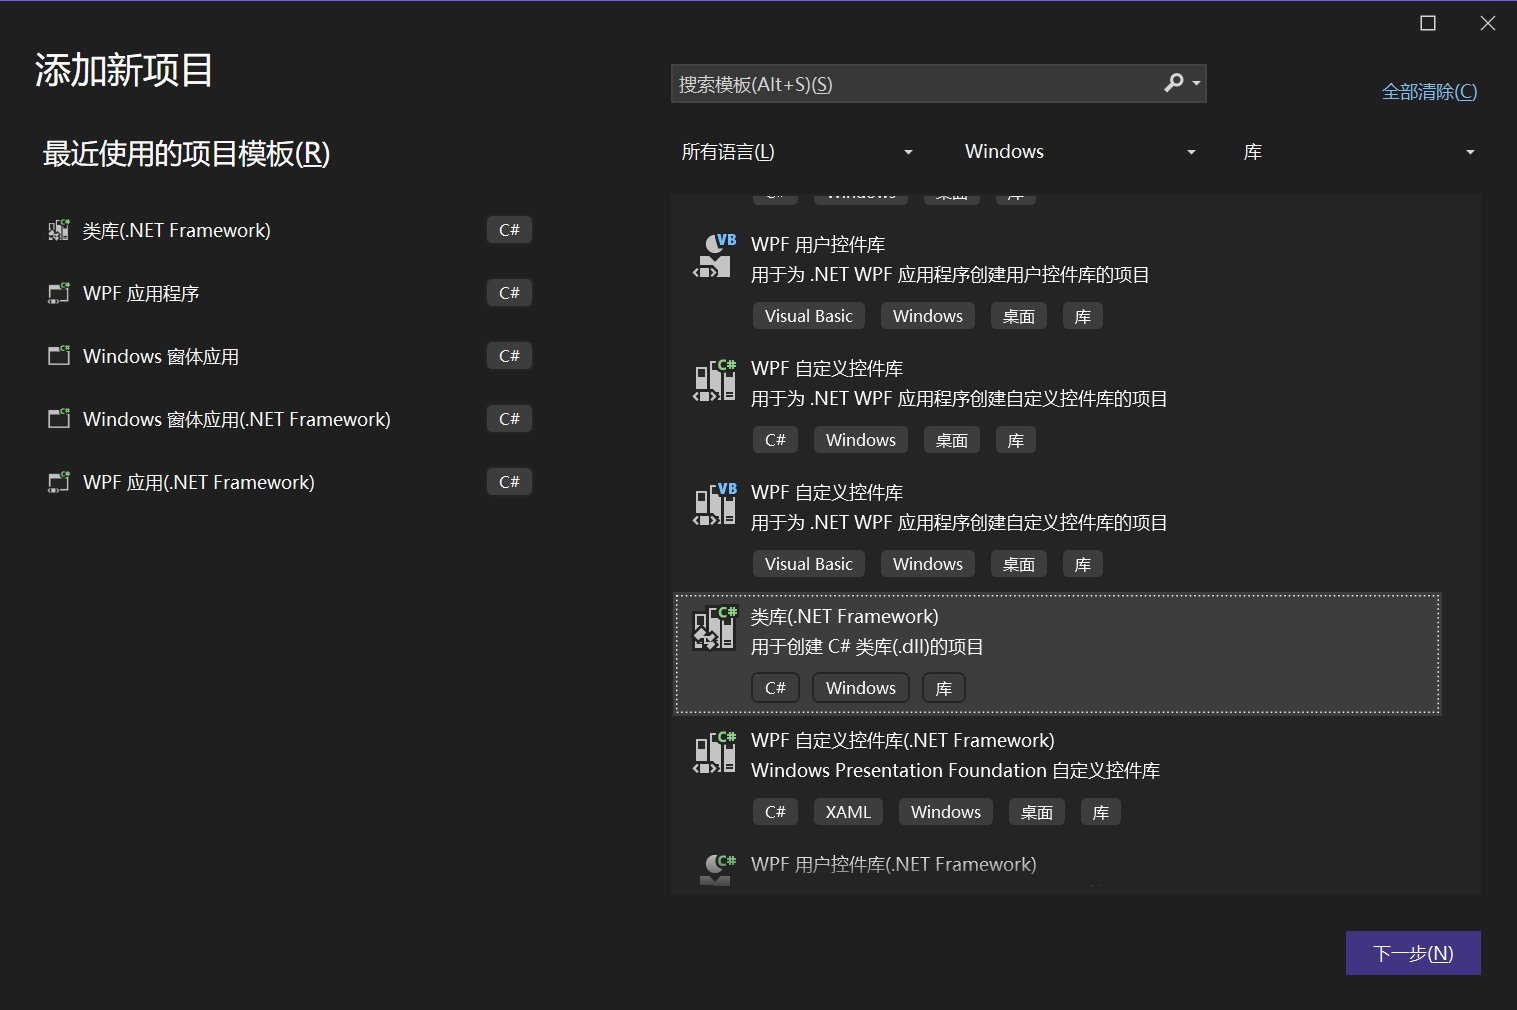
Task: Close the Add New Project dialog
Action: (x=1488, y=23)
